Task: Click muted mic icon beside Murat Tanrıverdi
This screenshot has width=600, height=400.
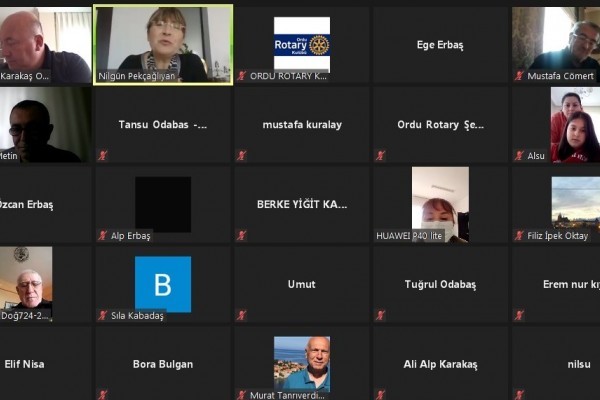Action: click(x=241, y=395)
